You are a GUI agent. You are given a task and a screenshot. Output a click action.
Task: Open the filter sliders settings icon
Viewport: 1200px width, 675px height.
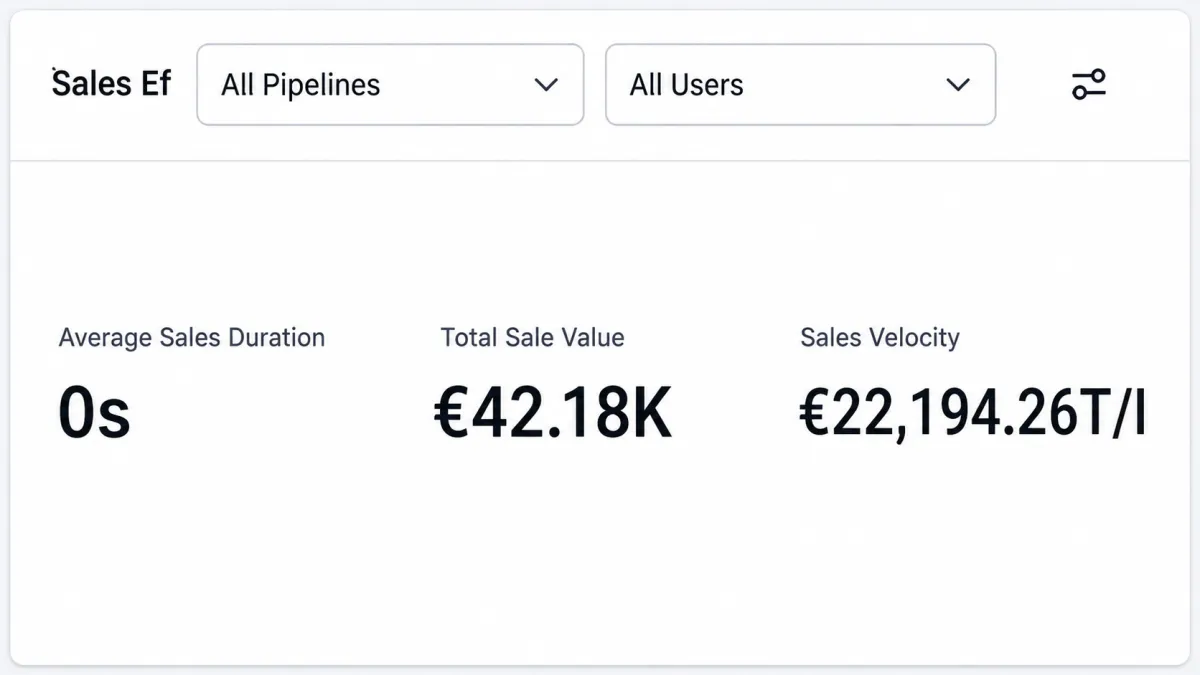pyautogui.click(x=1089, y=84)
